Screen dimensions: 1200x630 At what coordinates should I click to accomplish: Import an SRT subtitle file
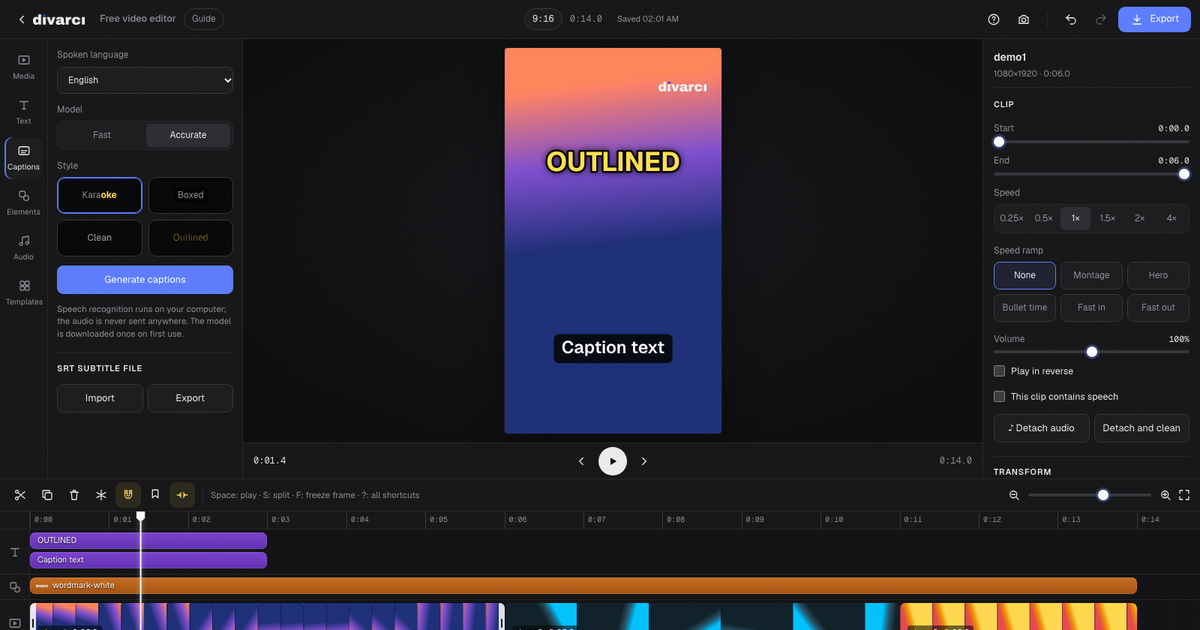point(100,398)
